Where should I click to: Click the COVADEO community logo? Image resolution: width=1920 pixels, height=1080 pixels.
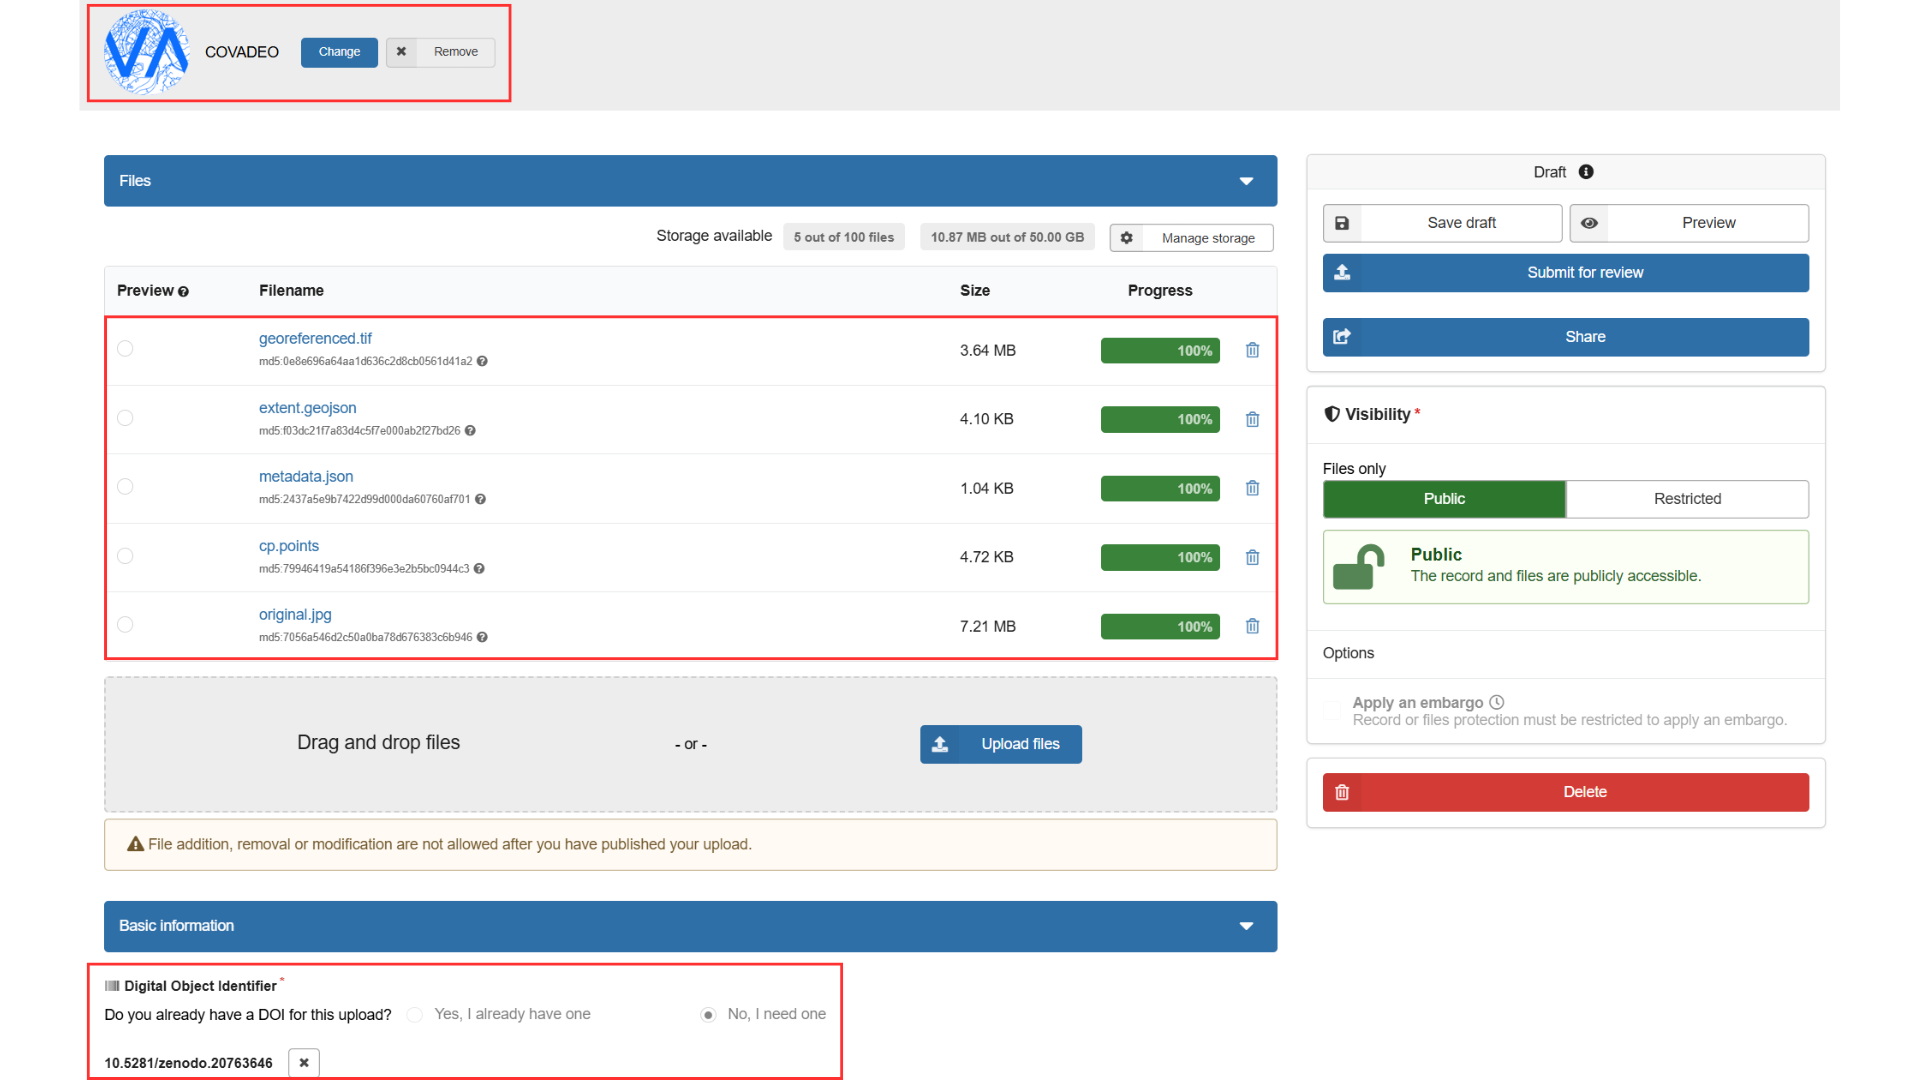(147, 52)
